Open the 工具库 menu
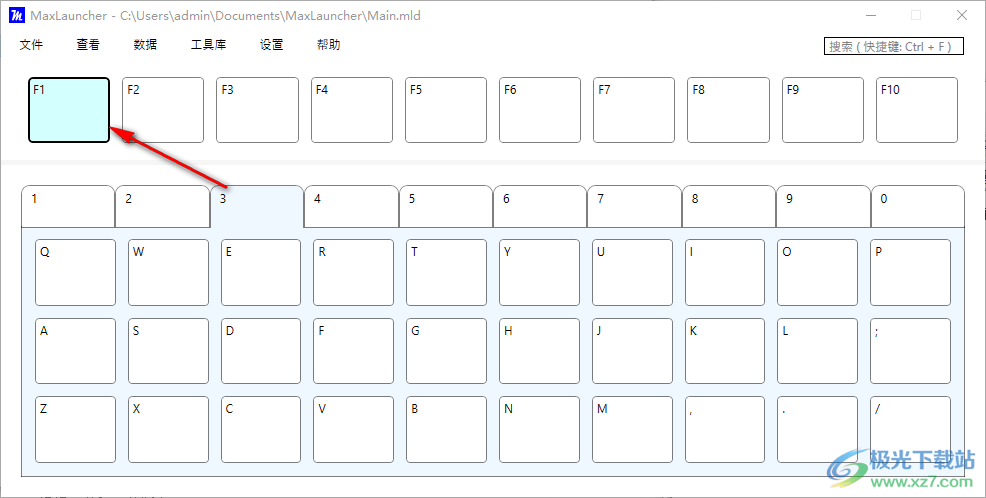 pyautogui.click(x=208, y=45)
